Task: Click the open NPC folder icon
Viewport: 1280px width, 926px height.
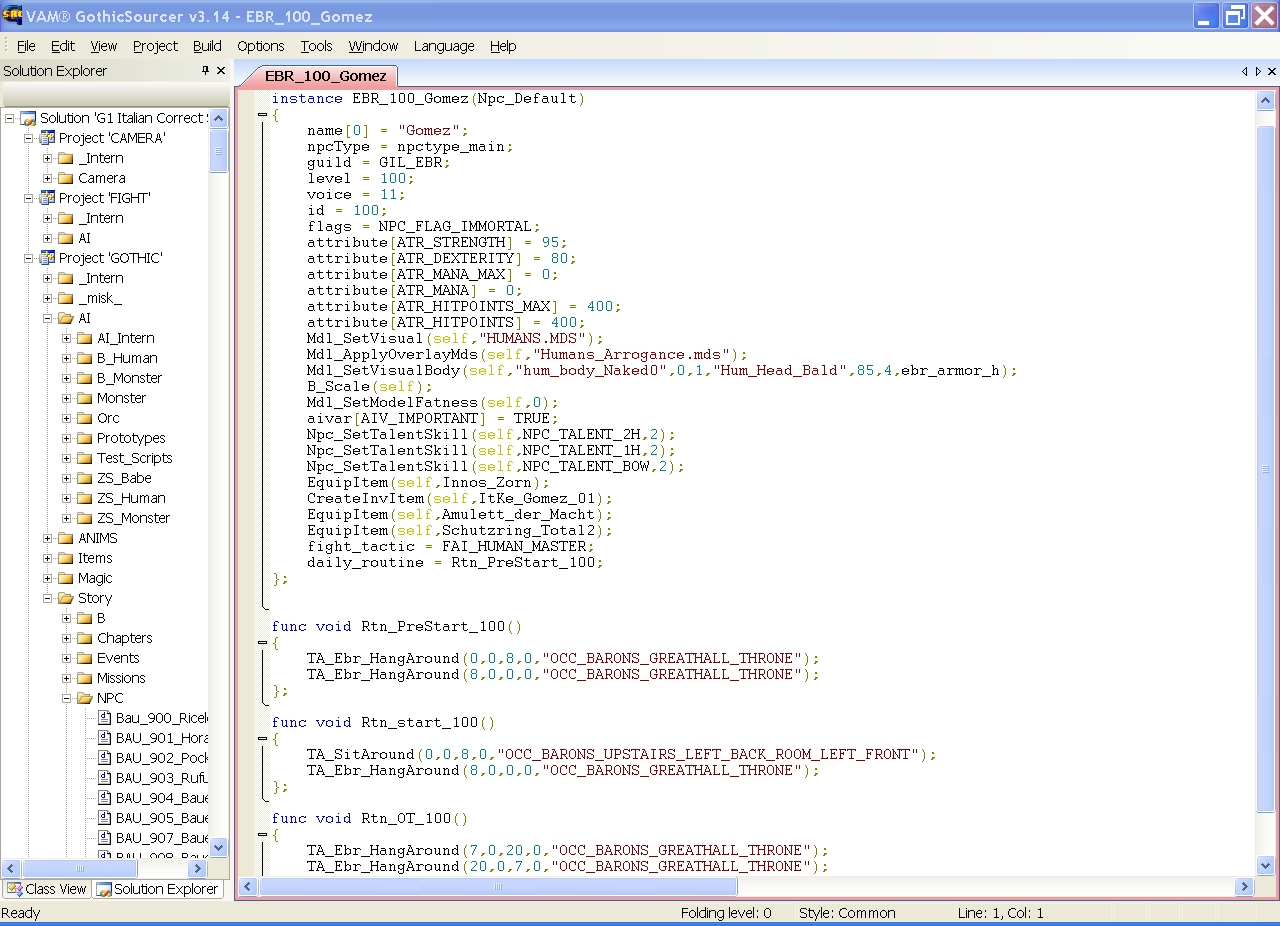Action: pos(85,698)
